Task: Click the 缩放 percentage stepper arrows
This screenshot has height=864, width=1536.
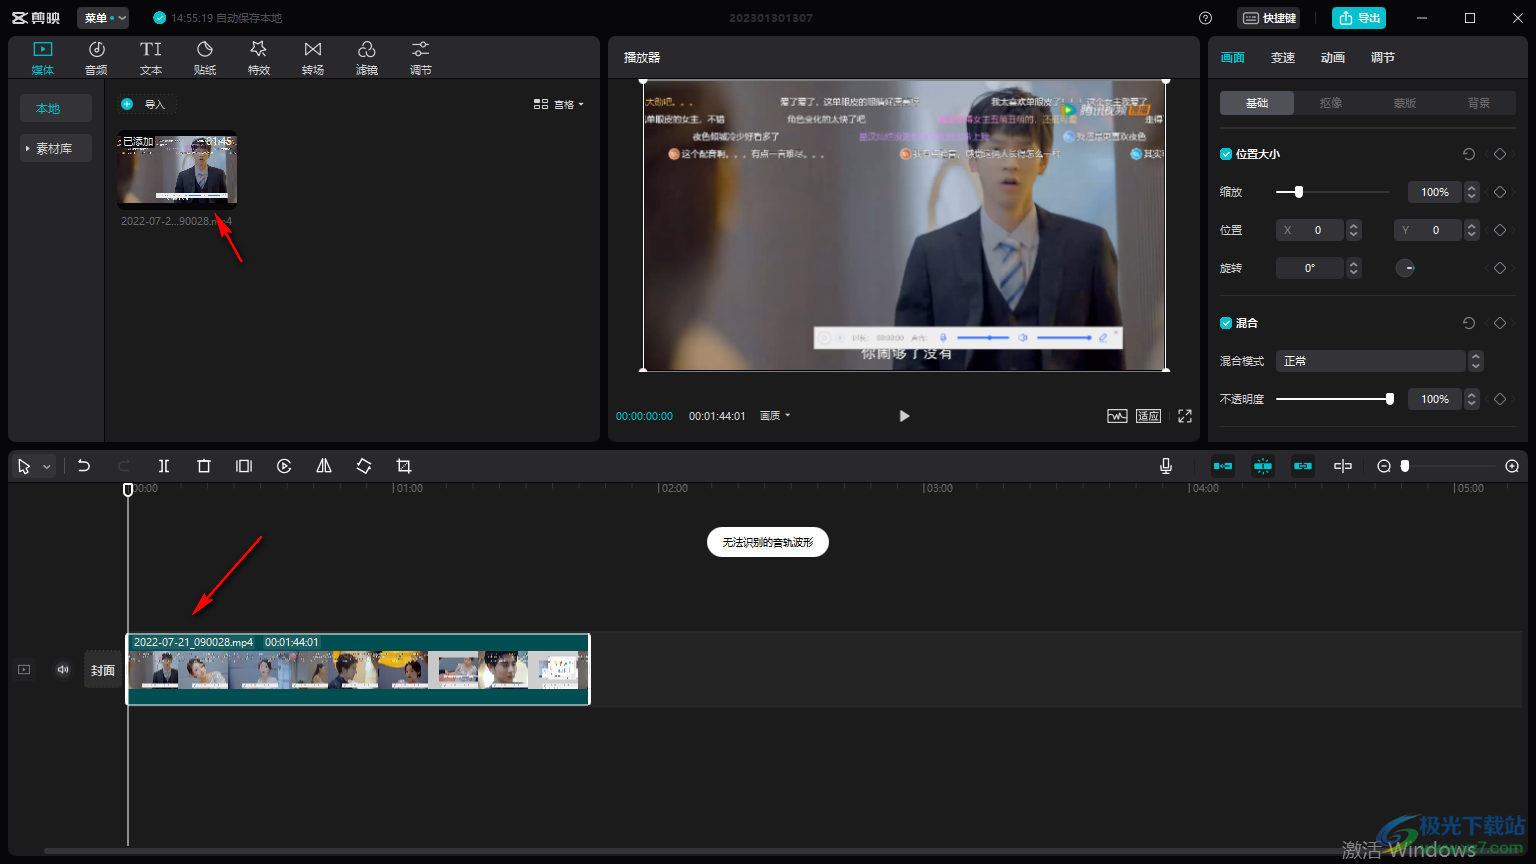Action: point(1472,192)
